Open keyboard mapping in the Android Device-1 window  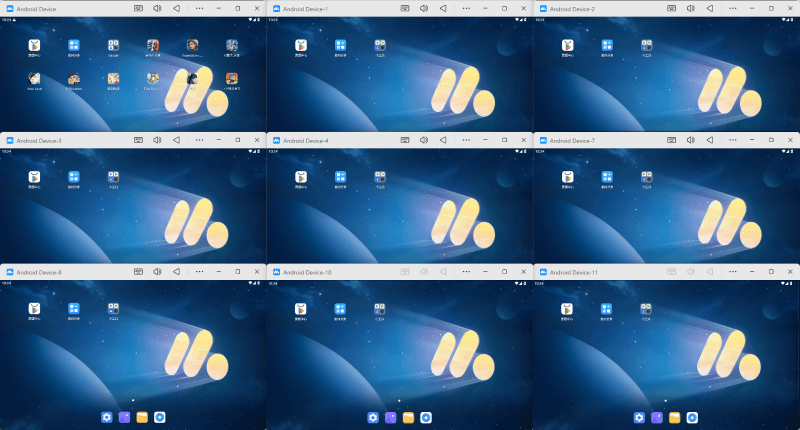(405, 9)
